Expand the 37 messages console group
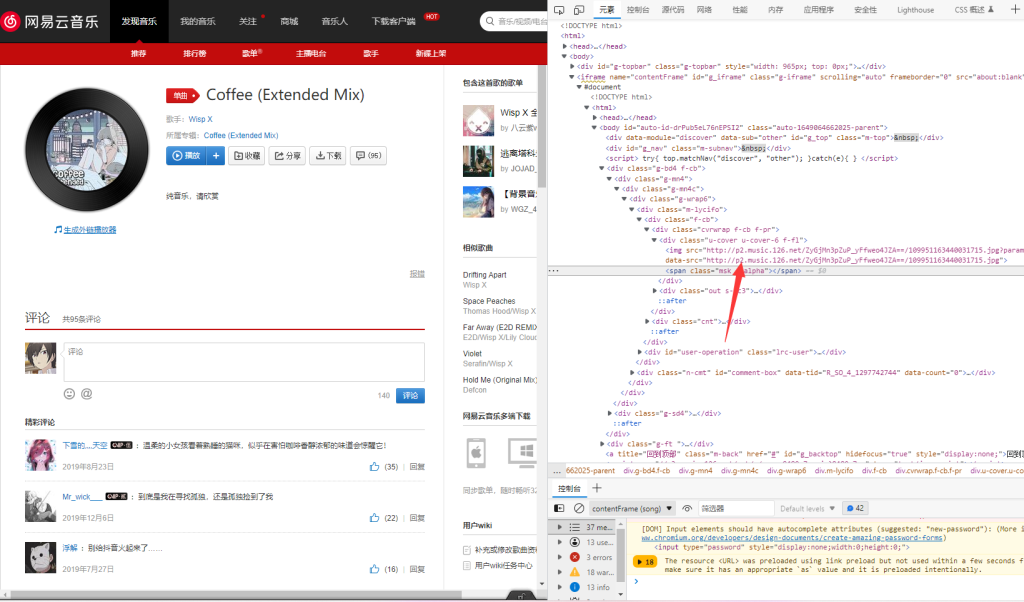1024x602 pixels. click(x=560, y=526)
